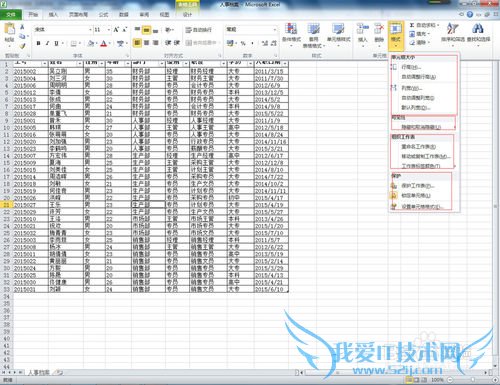This screenshot has height=385, width=500.
Task: Toggle top vertical alignment
Action: [x=137, y=30]
